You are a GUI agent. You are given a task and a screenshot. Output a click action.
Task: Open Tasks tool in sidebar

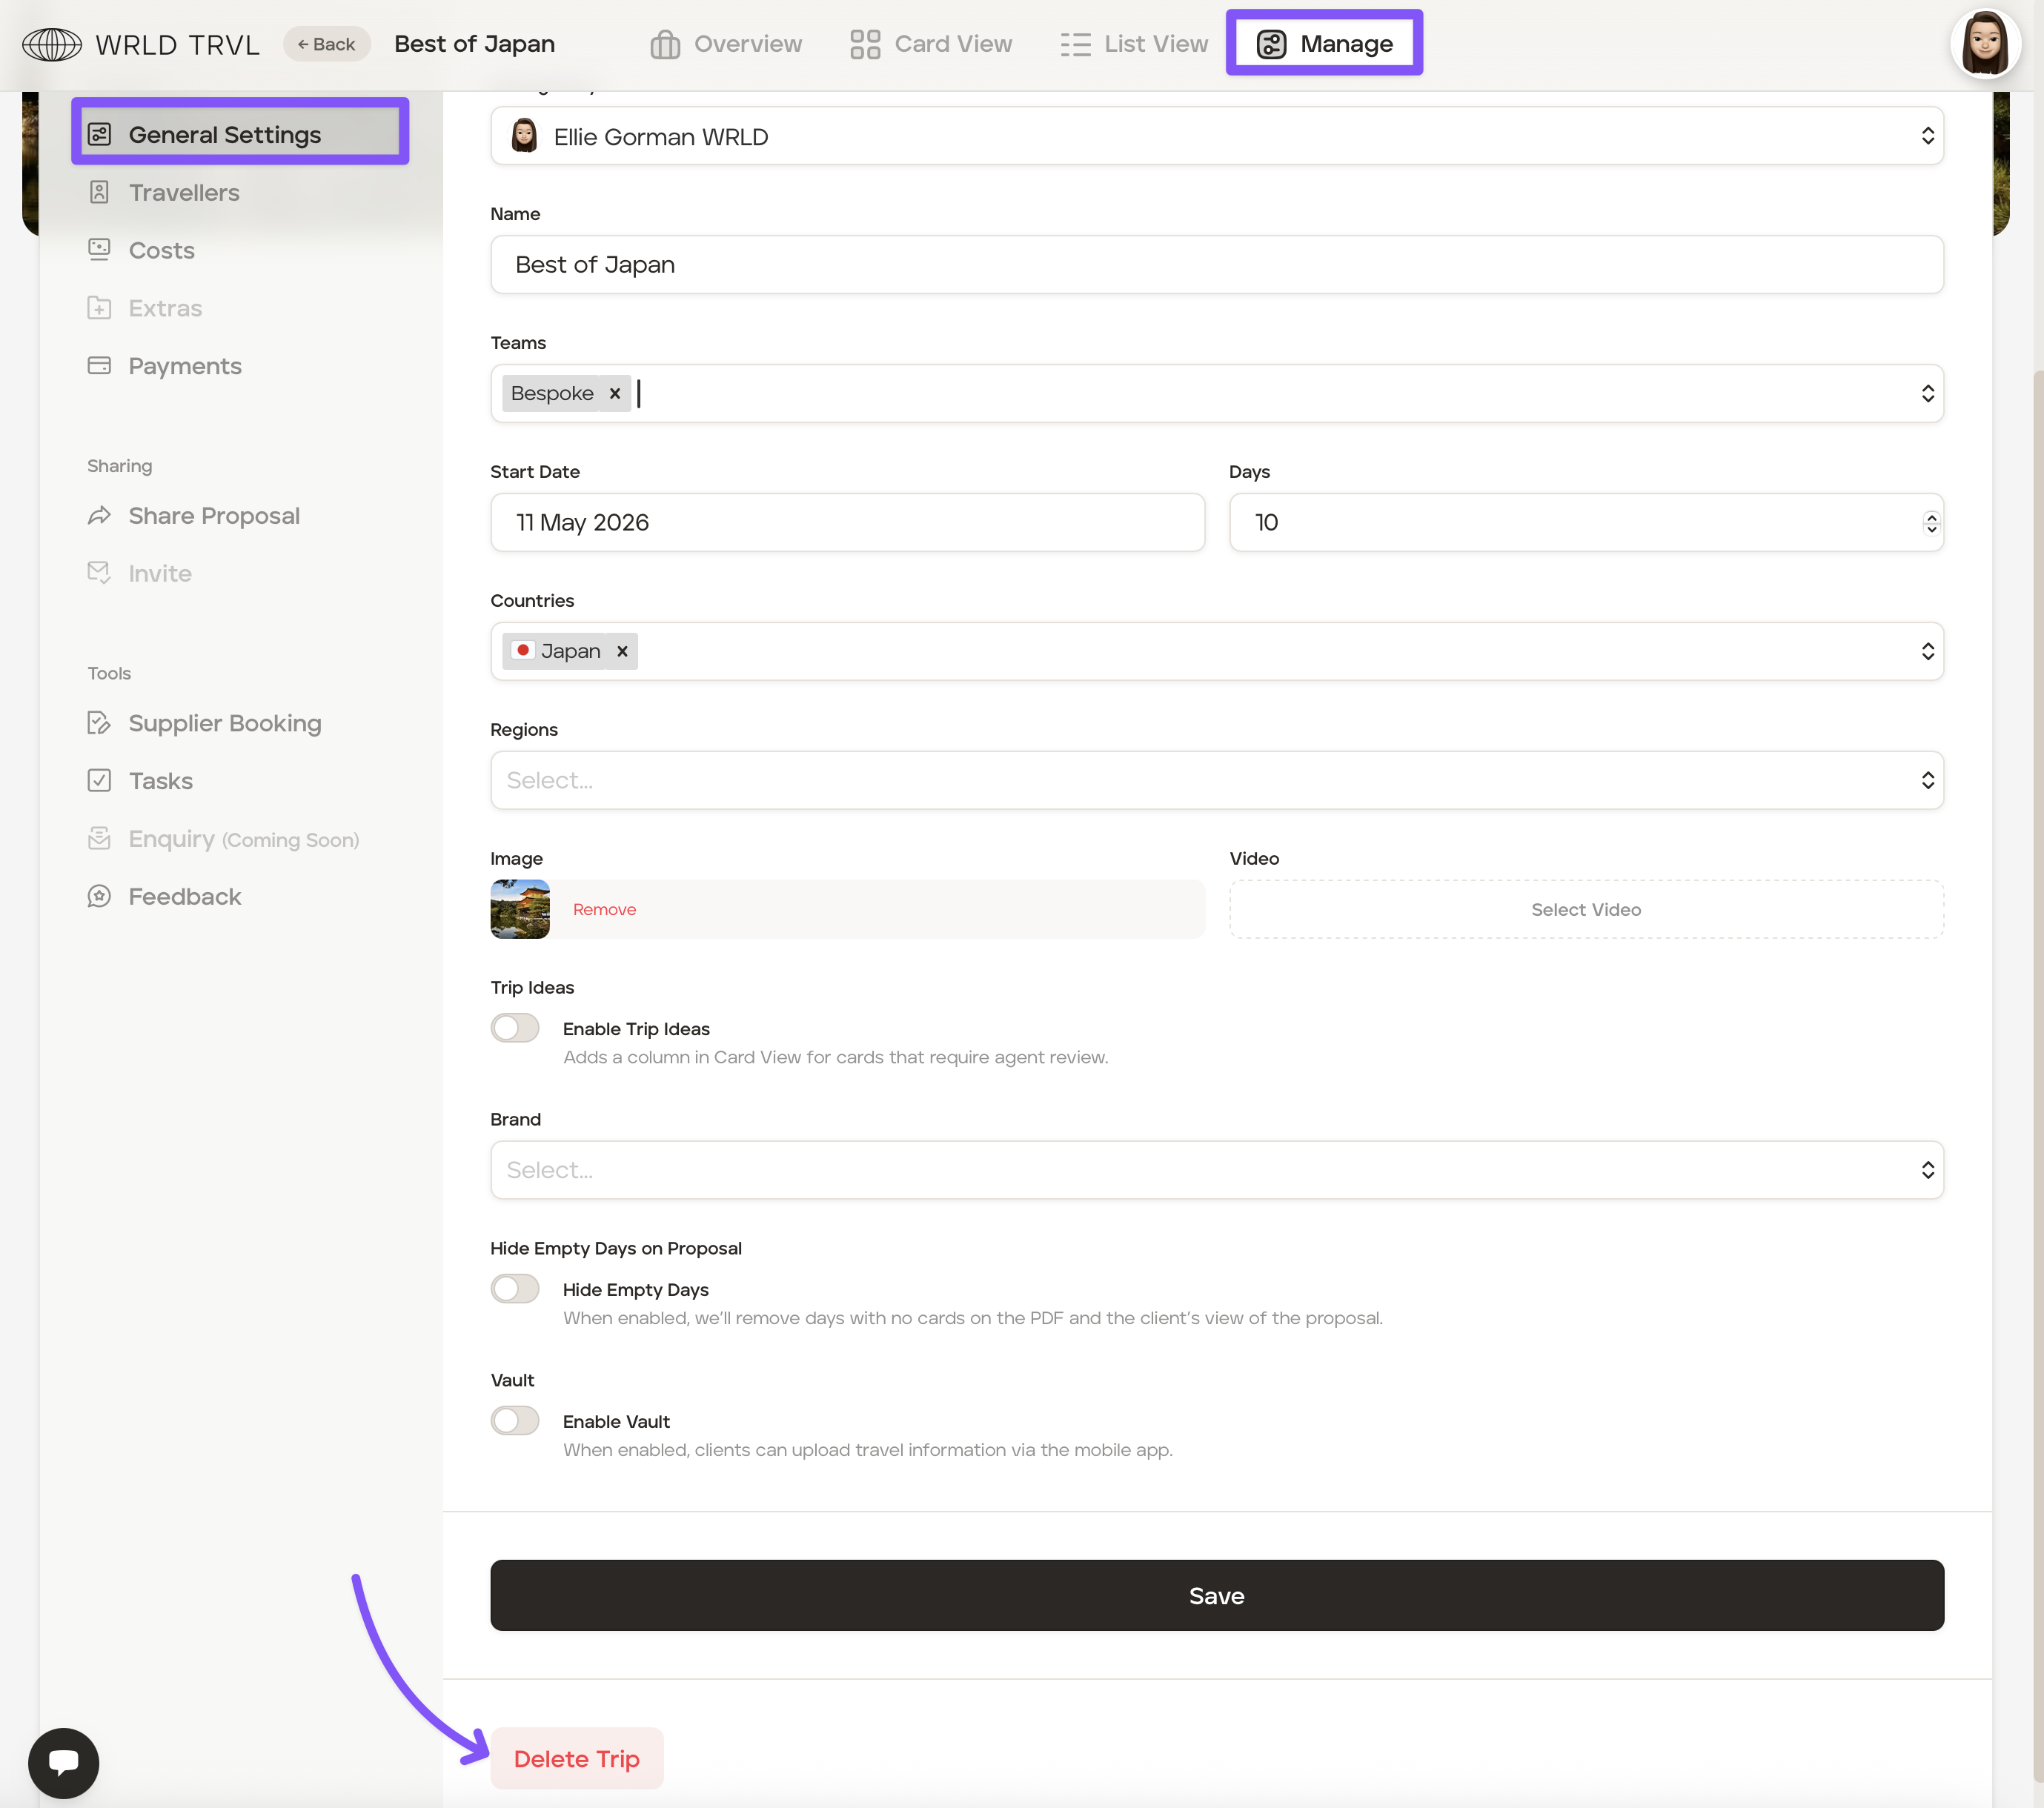160,781
